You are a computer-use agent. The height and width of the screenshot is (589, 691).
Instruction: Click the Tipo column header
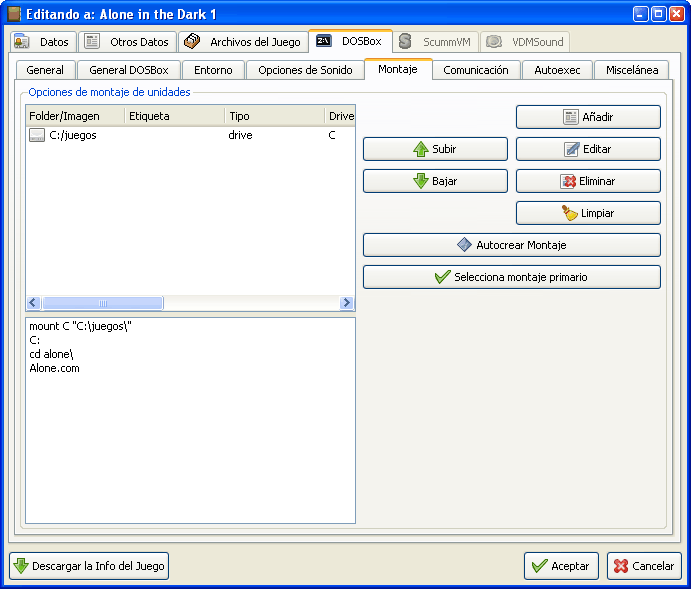click(x=275, y=116)
